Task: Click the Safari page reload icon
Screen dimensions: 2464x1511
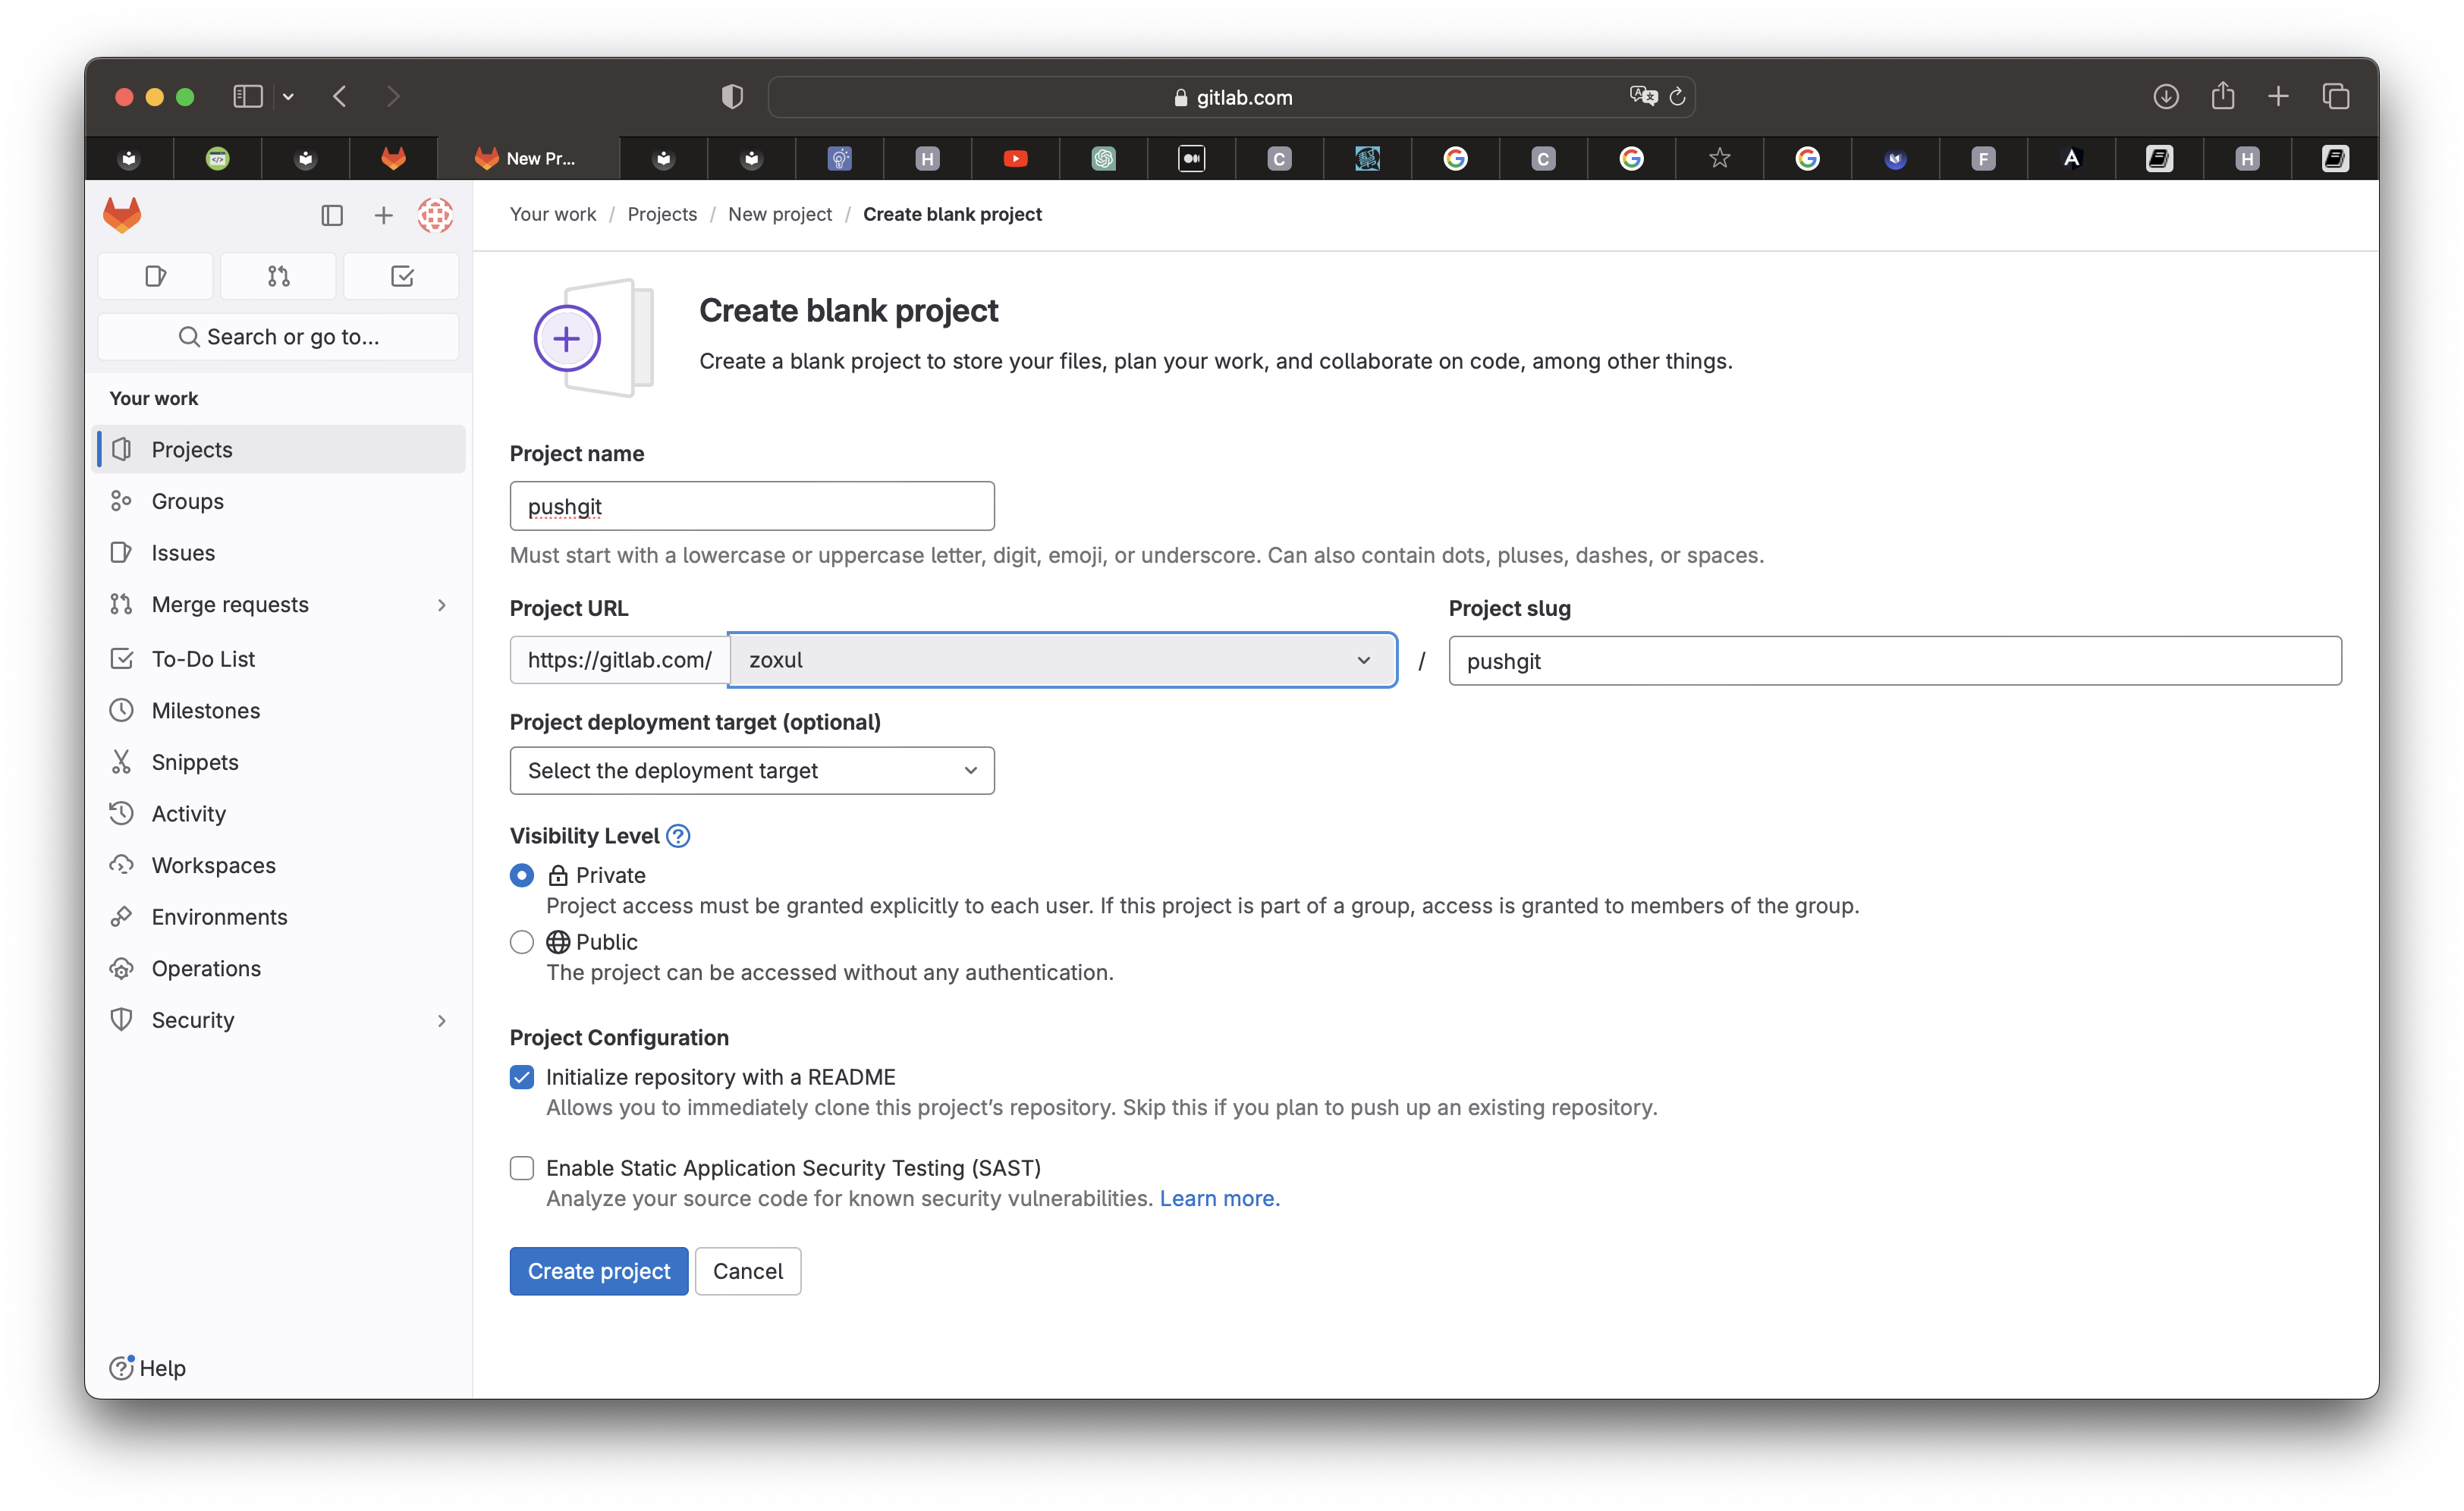Action: coord(1677,97)
